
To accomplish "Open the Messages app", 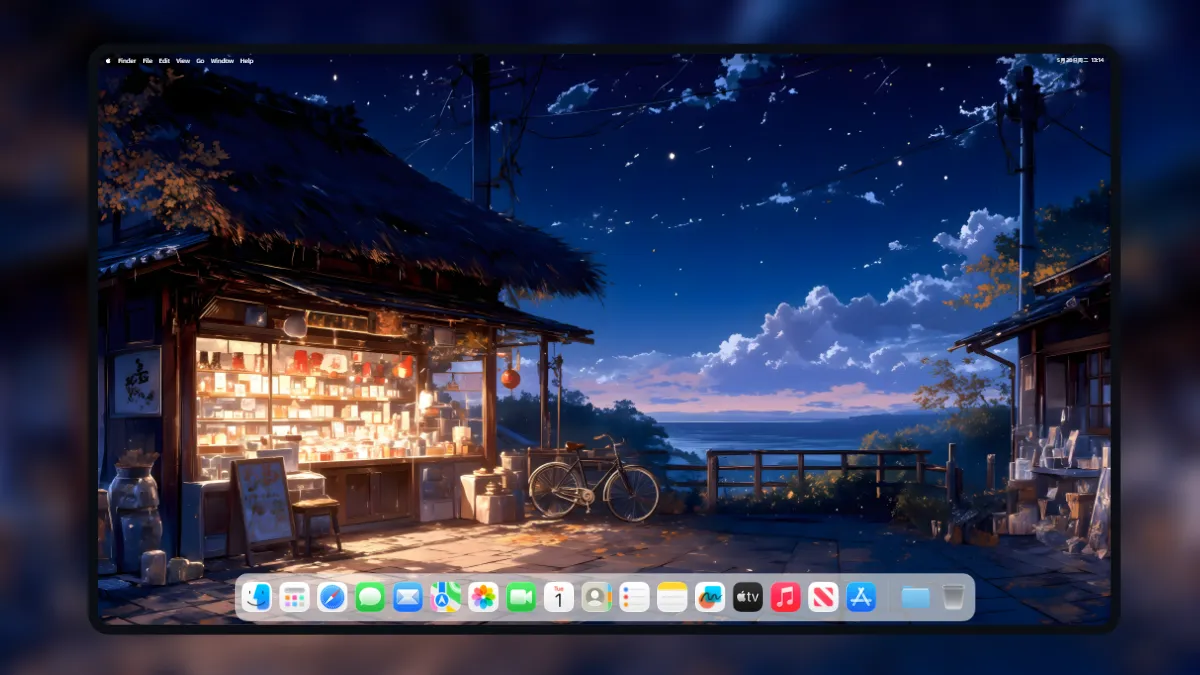I will coord(370,597).
